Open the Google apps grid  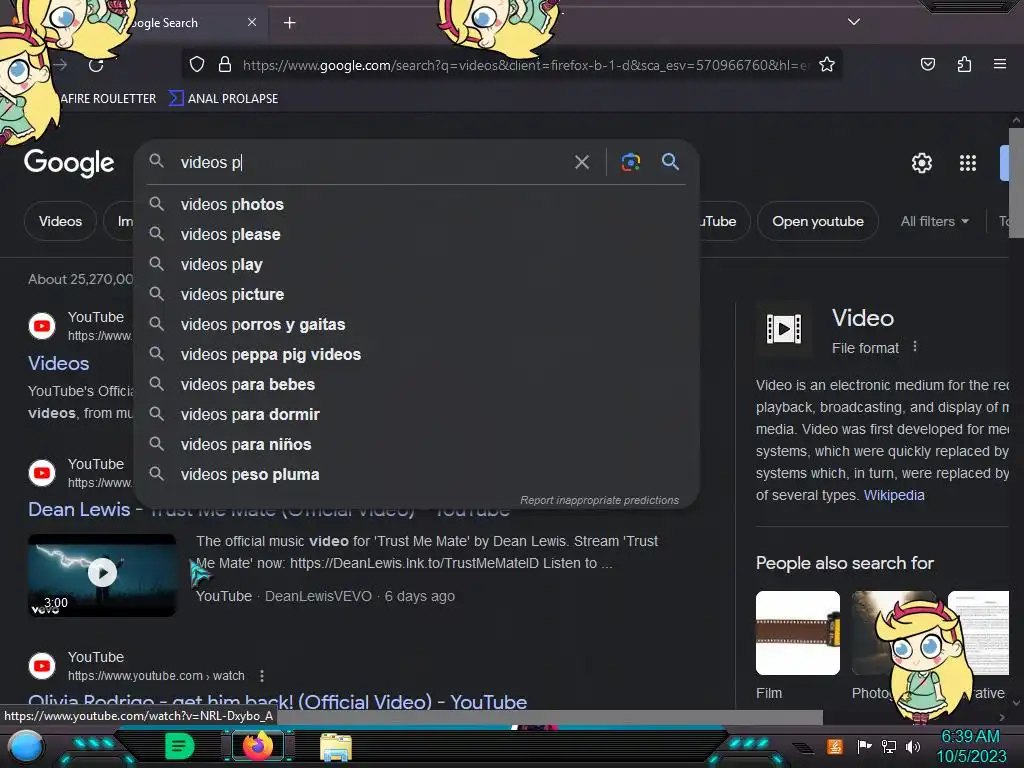pos(968,163)
